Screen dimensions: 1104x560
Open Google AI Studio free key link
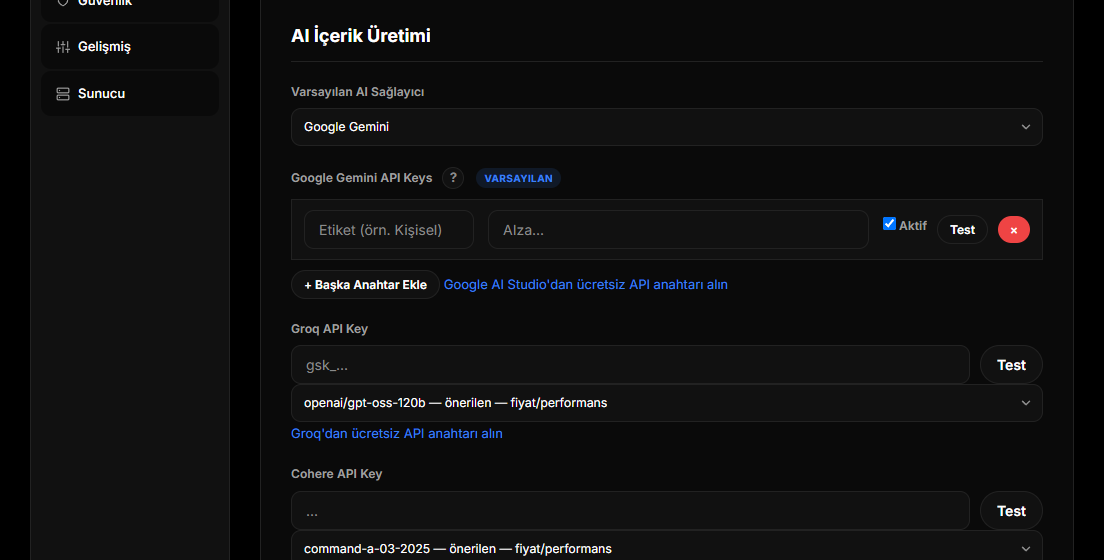point(586,285)
